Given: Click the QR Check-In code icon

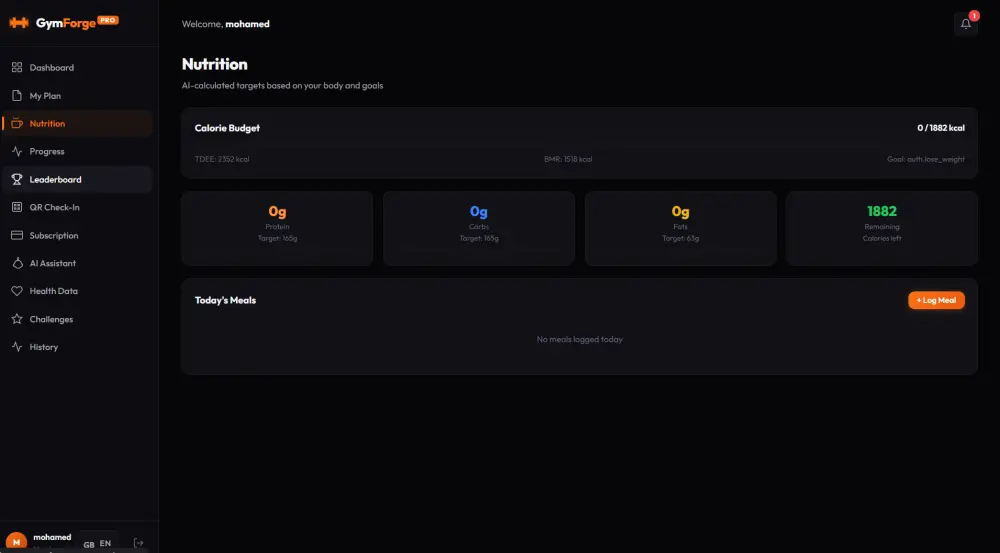Looking at the screenshot, I should (x=17, y=207).
